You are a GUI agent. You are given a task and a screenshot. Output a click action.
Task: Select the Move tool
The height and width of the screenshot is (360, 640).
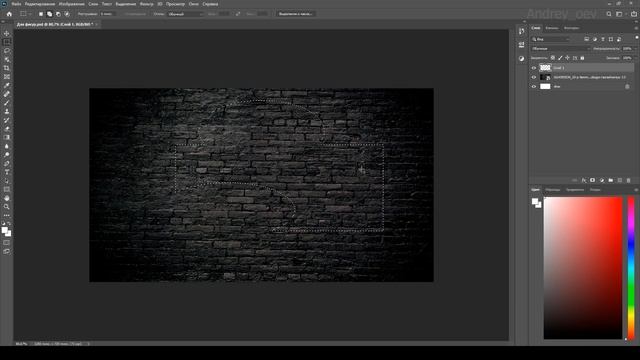[7, 33]
